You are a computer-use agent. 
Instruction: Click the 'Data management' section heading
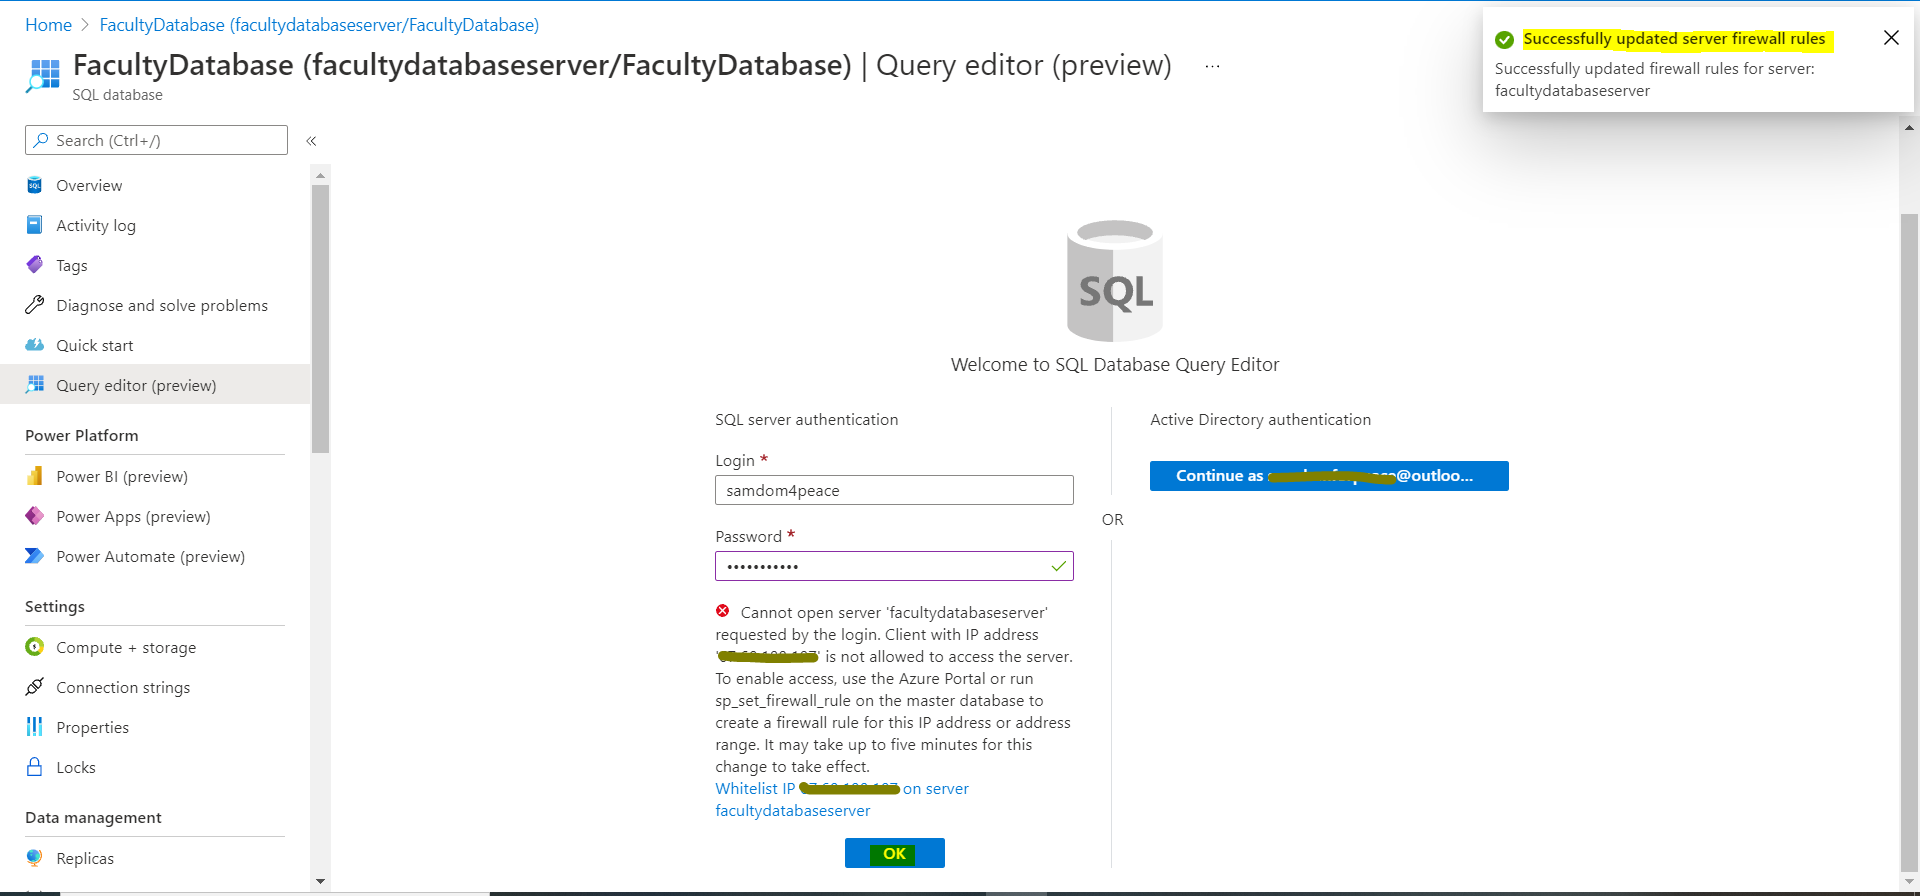pyautogui.click(x=93, y=818)
